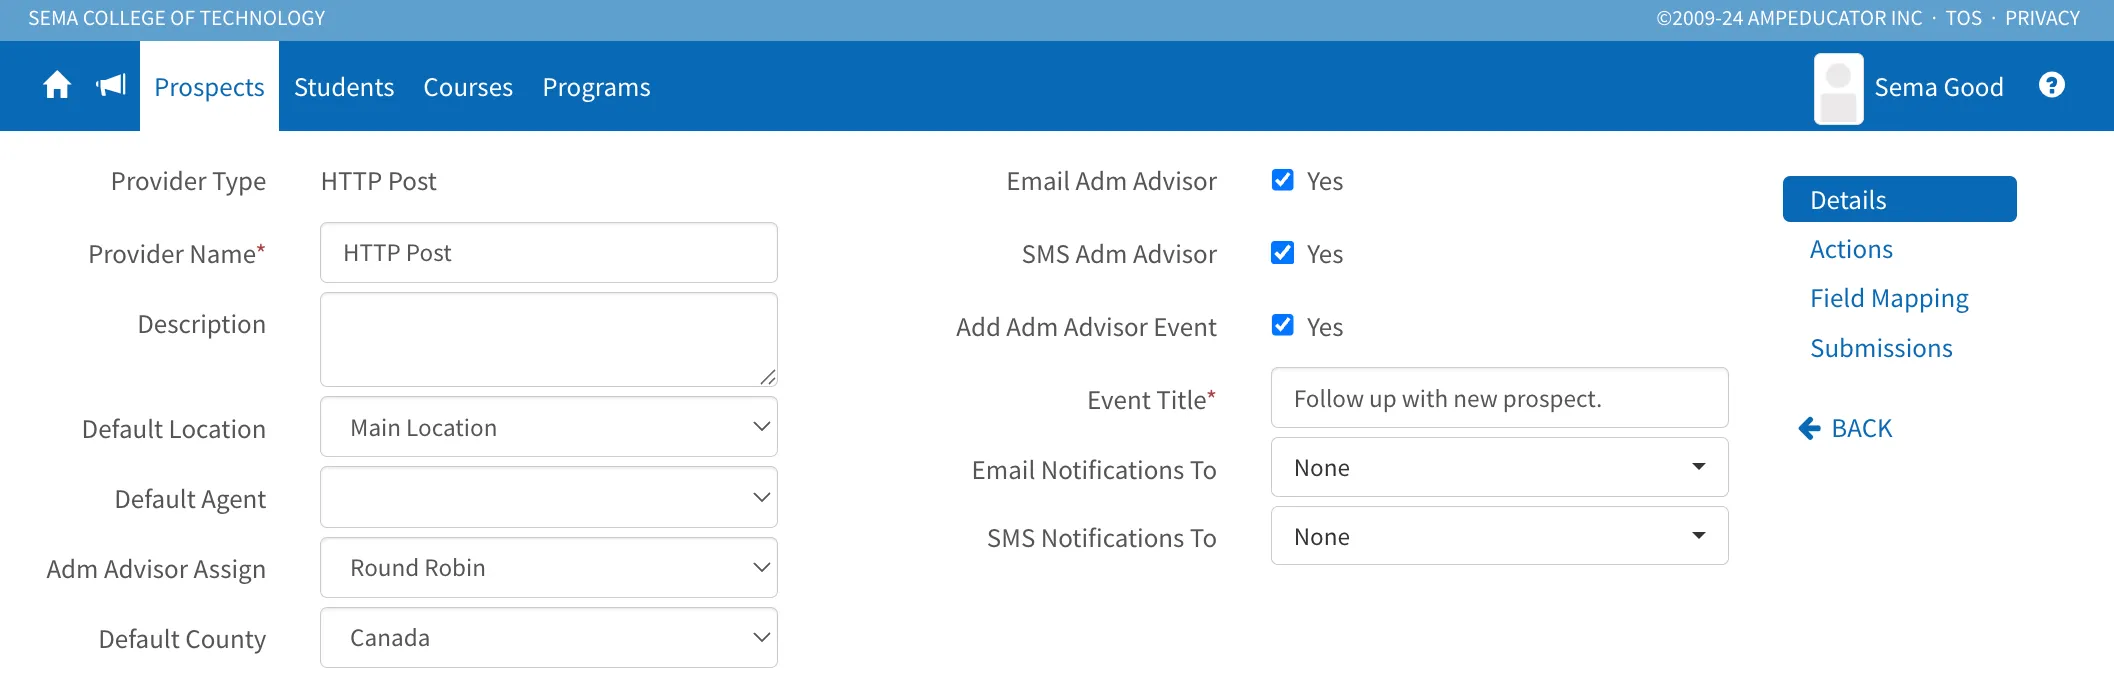
Task: Switch to the Courses tab
Action: (468, 87)
